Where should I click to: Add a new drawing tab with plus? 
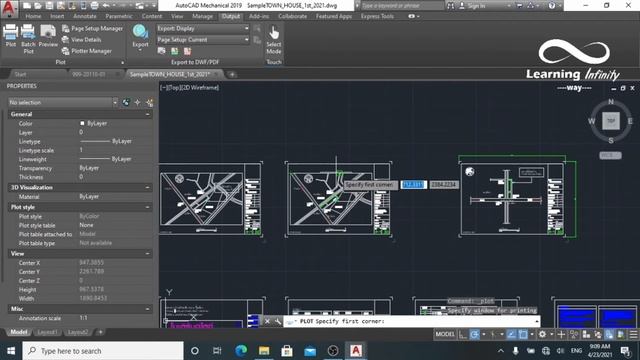(x=232, y=74)
